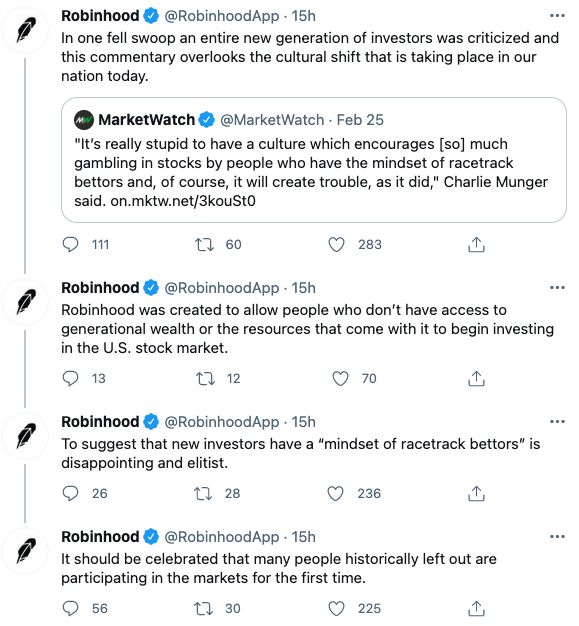Like the tweet with 236 likes
The image size is (579, 626).
point(335,493)
